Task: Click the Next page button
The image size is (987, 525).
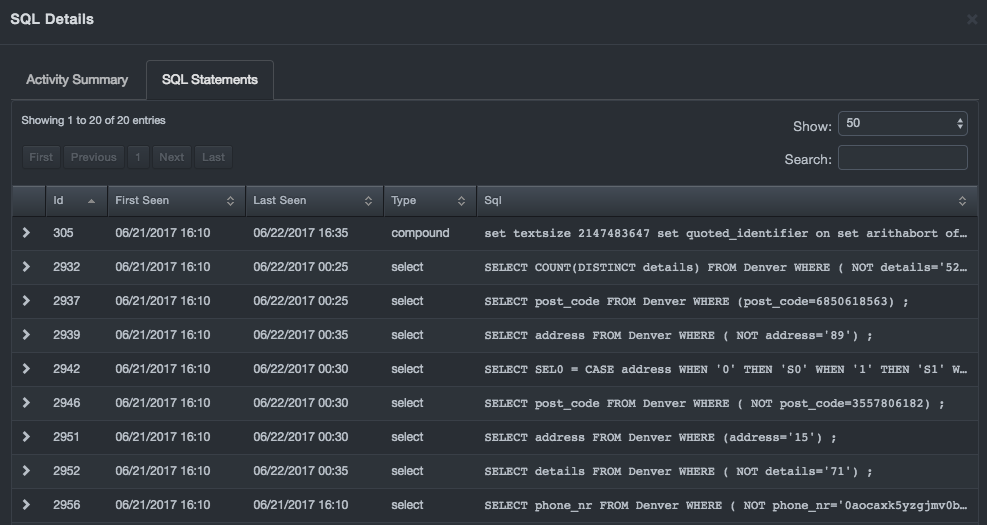Action: 172,157
